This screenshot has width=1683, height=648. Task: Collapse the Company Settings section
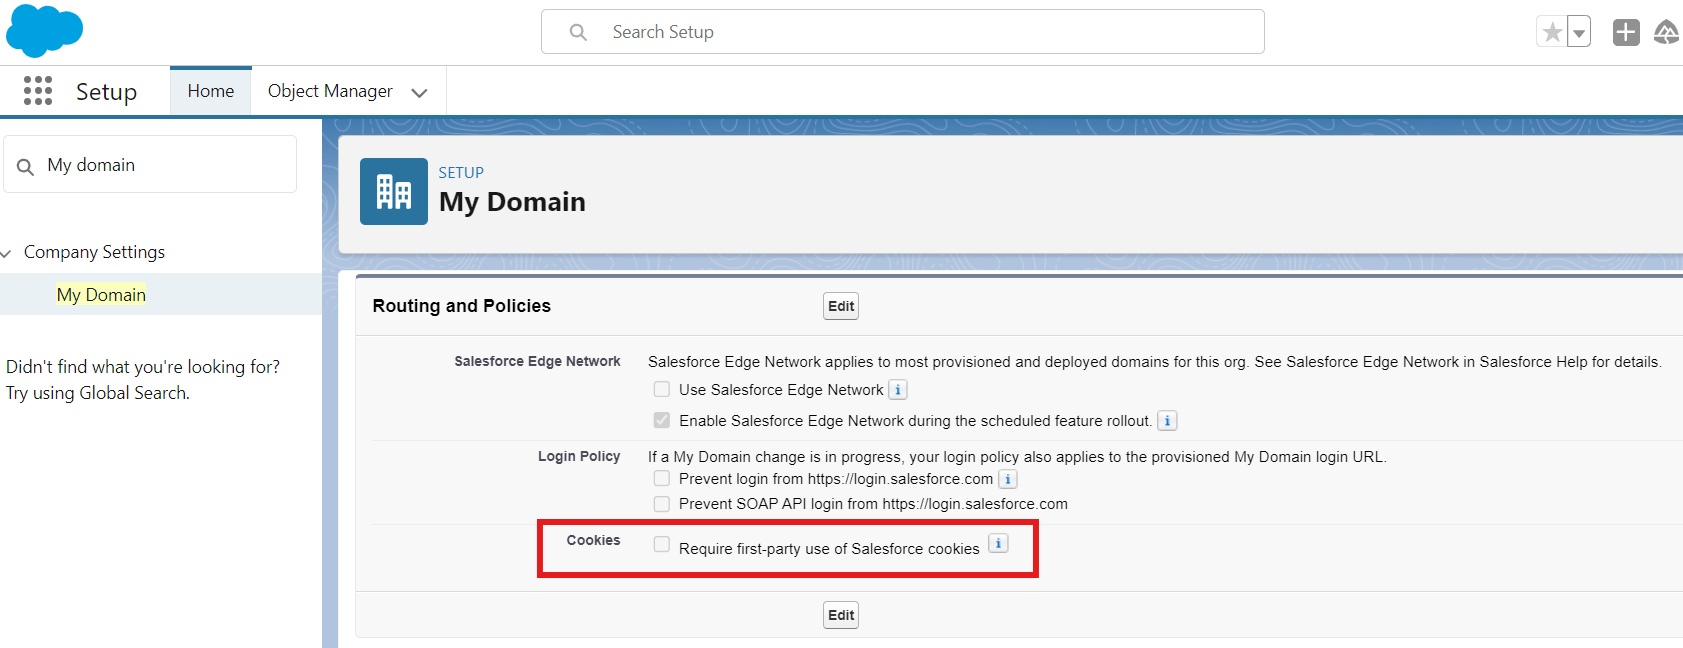pyautogui.click(x=7, y=253)
